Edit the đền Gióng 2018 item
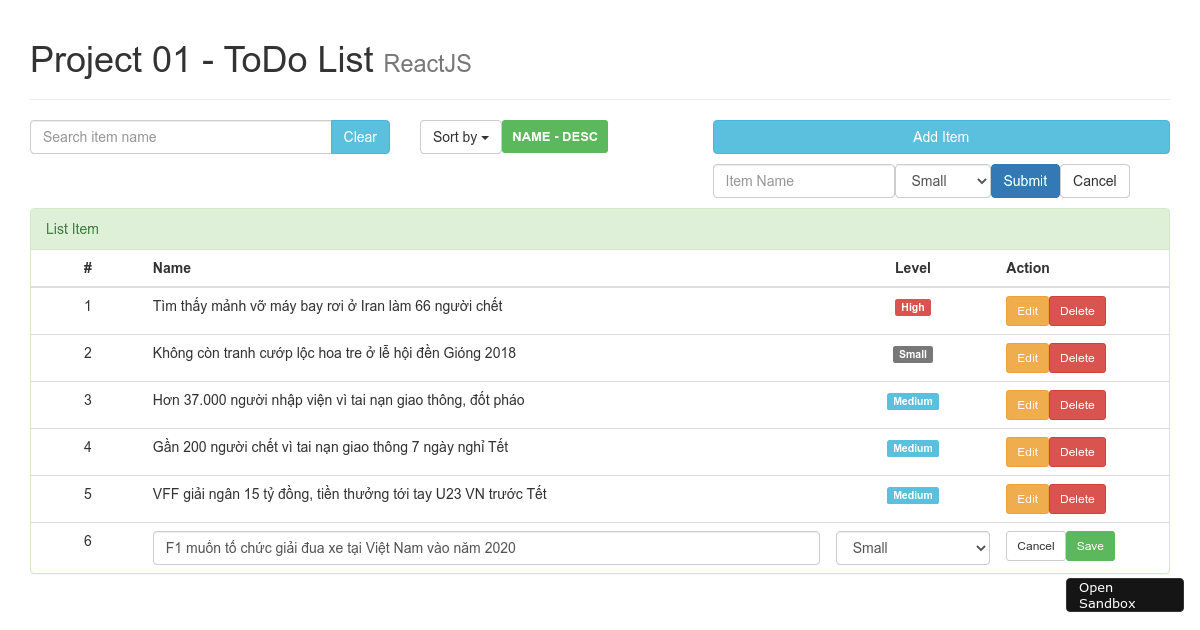Image resolution: width=1200 pixels, height=630 pixels. 1027,357
